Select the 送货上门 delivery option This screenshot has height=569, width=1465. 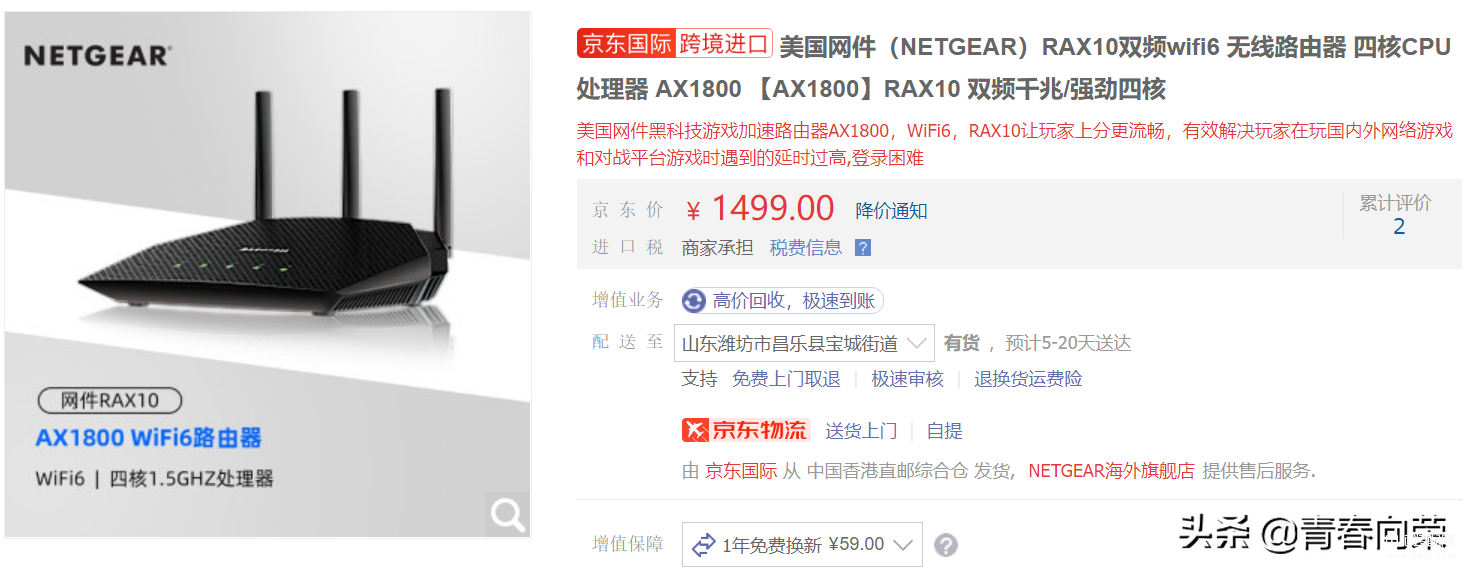point(861,431)
